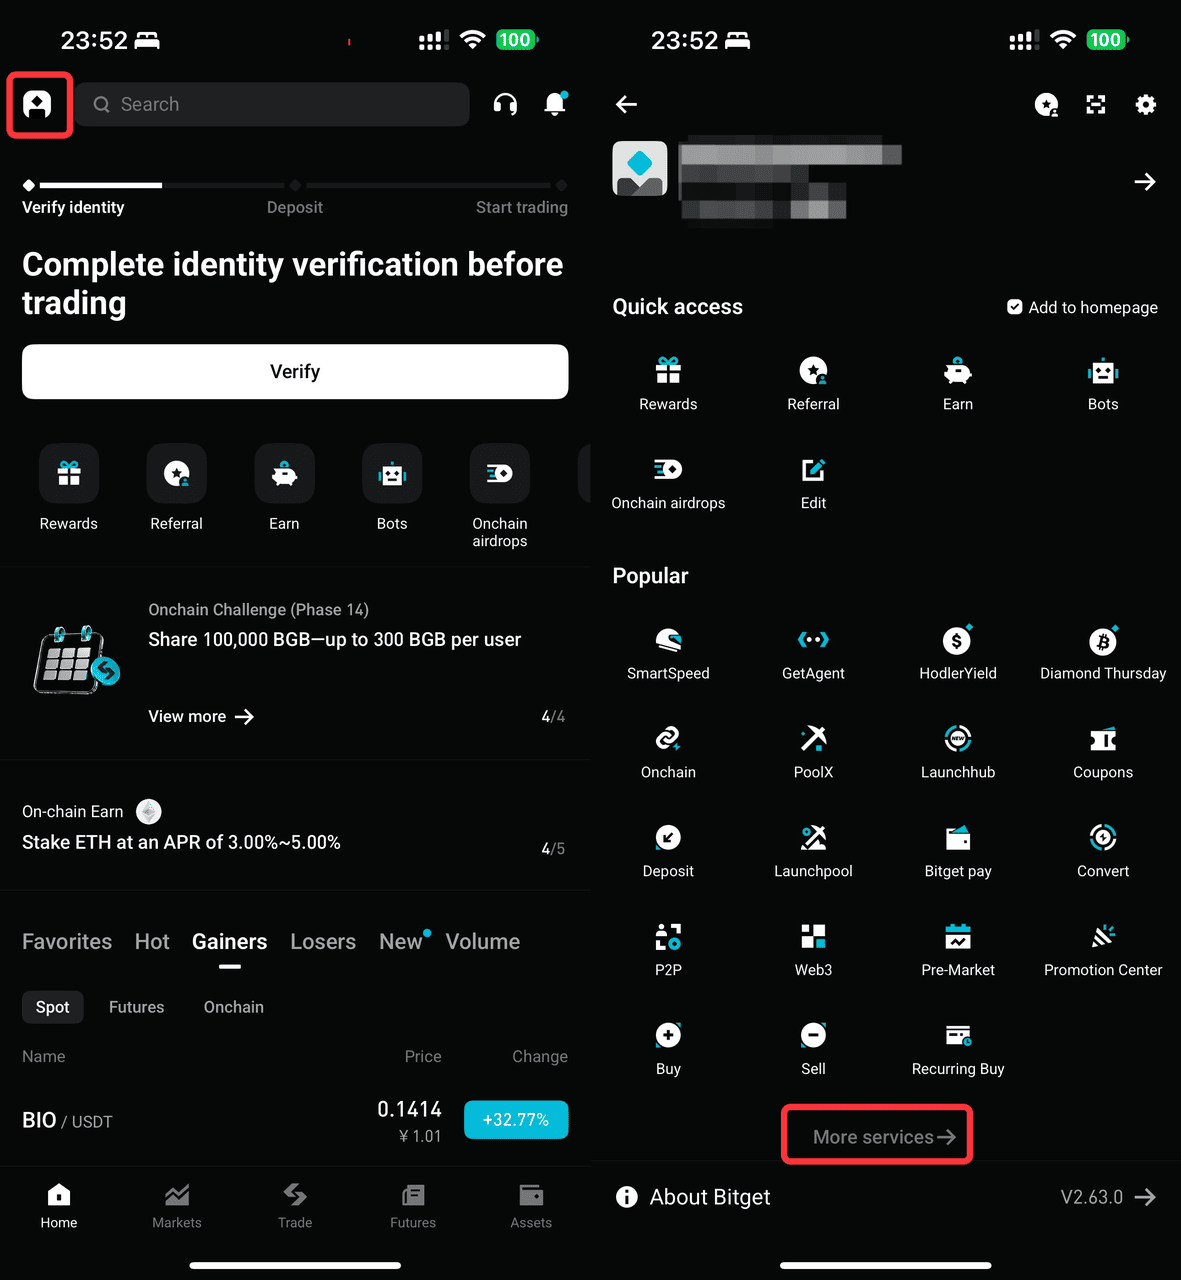1181x1280 pixels.
Task: Open SmartSpeed service
Action: click(668, 652)
